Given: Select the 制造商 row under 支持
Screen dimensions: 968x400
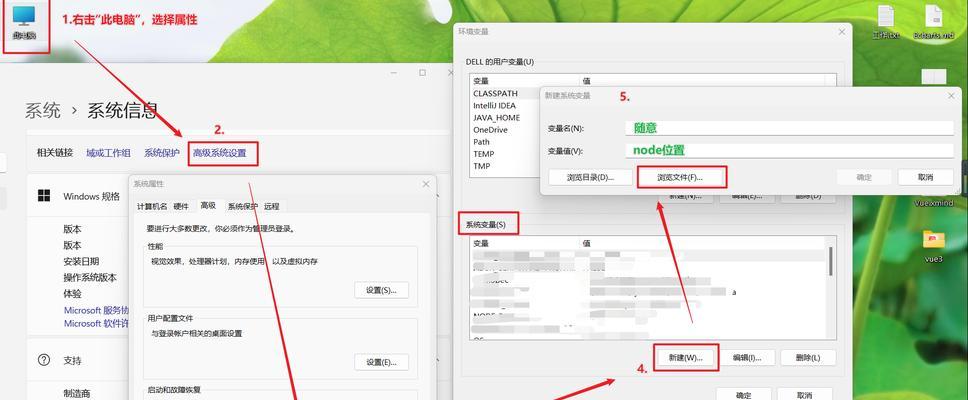Looking at the screenshot, I should (x=77, y=393).
